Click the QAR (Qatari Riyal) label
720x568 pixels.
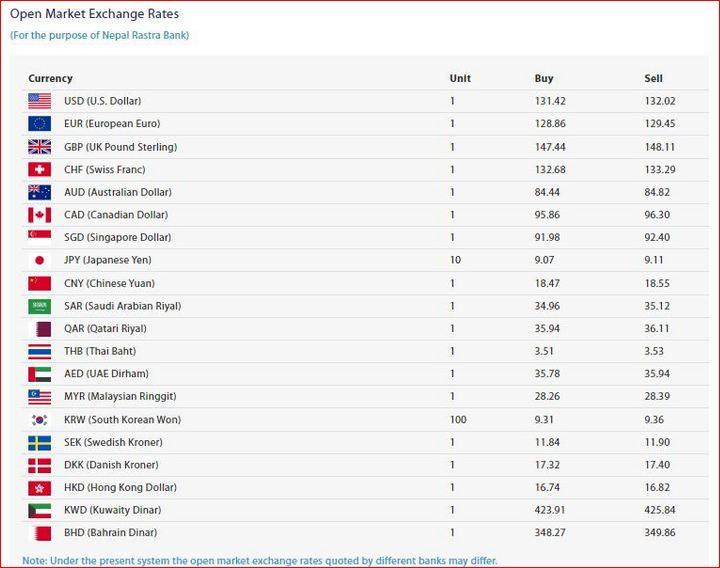pyautogui.click(x=106, y=328)
